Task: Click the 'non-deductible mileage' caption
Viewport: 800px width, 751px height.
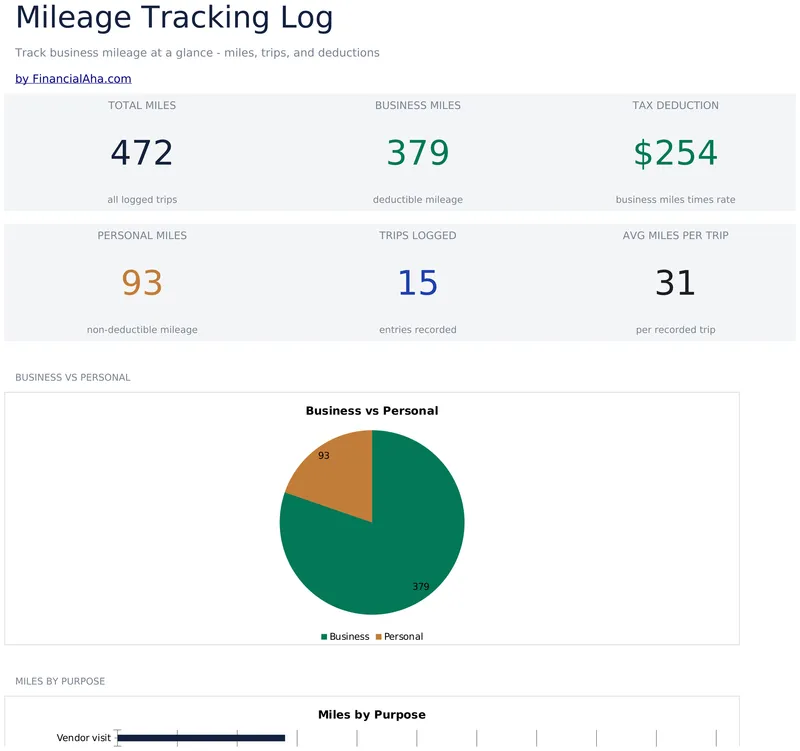Action: tap(142, 330)
